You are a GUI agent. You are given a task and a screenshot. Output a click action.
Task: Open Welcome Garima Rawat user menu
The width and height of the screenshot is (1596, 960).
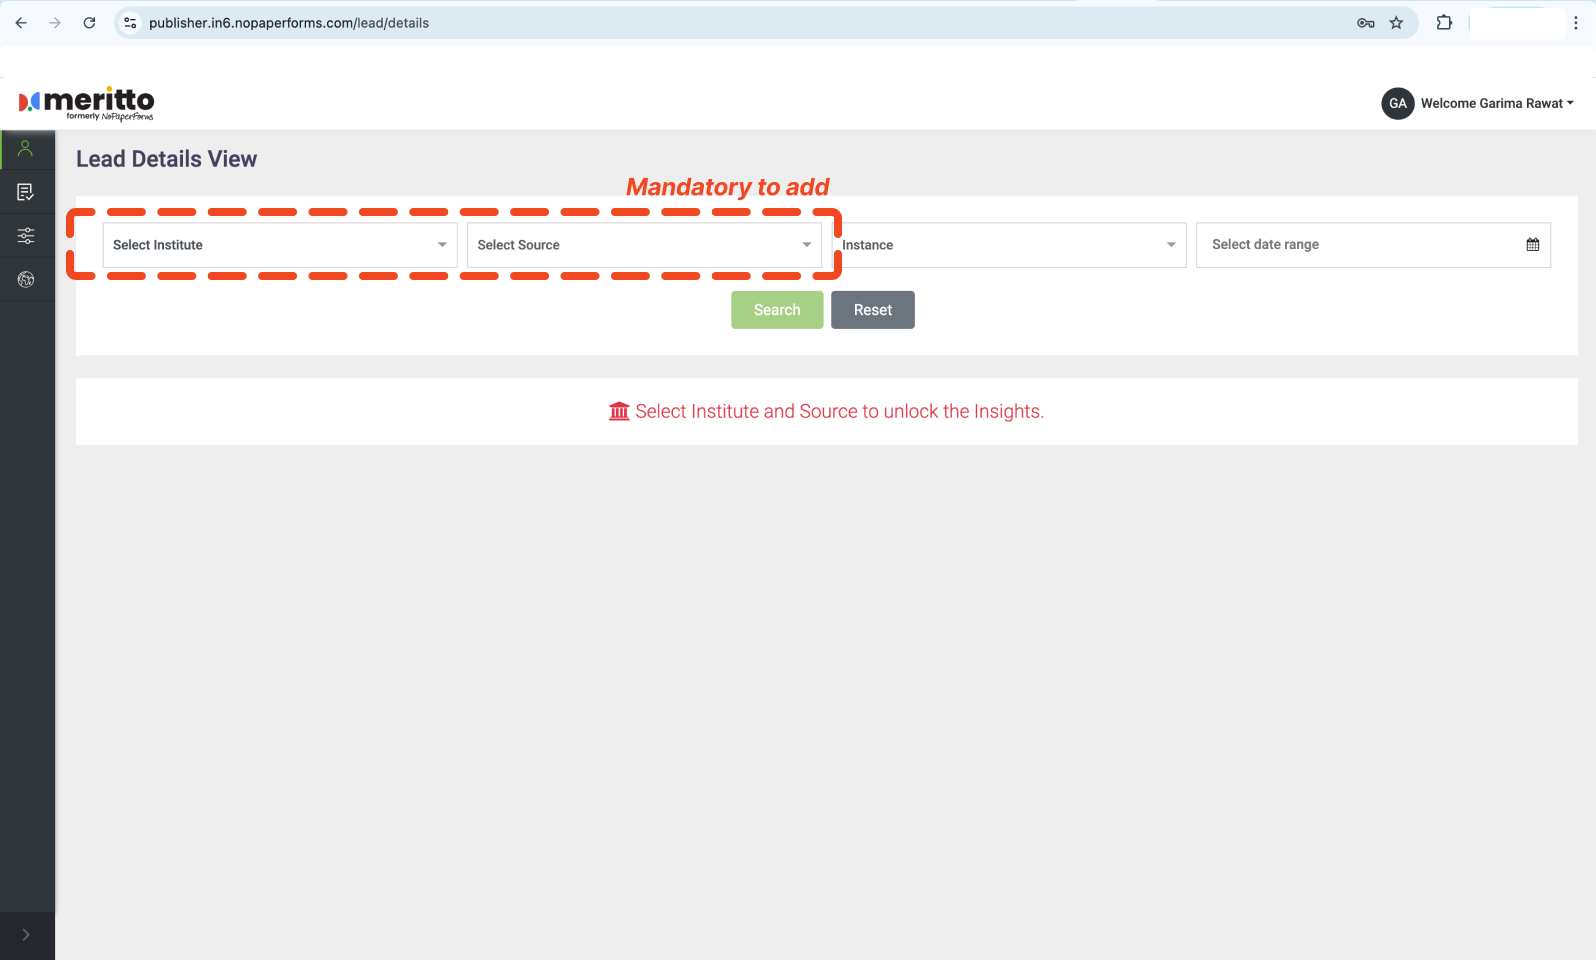tap(1496, 103)
